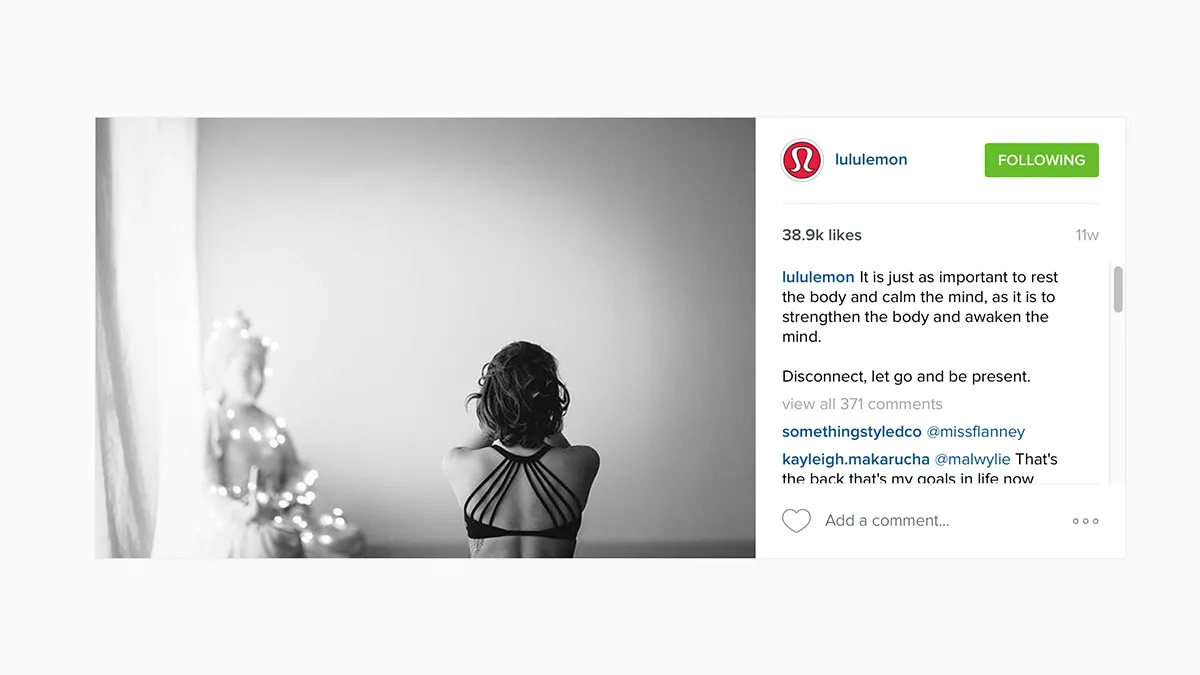This screenshot has width=1200, height=675.
Task: Click the 'Disconnect, let go and be present' text
Action: tap(906, 377)
